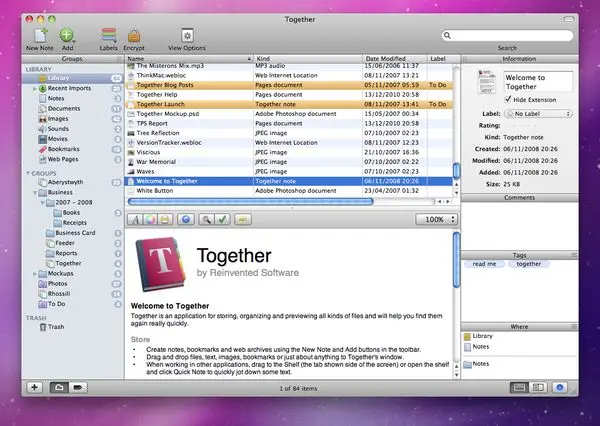
Task: Click the note preview vertical scrollbar thumb
Action: (x=456, y=260)
